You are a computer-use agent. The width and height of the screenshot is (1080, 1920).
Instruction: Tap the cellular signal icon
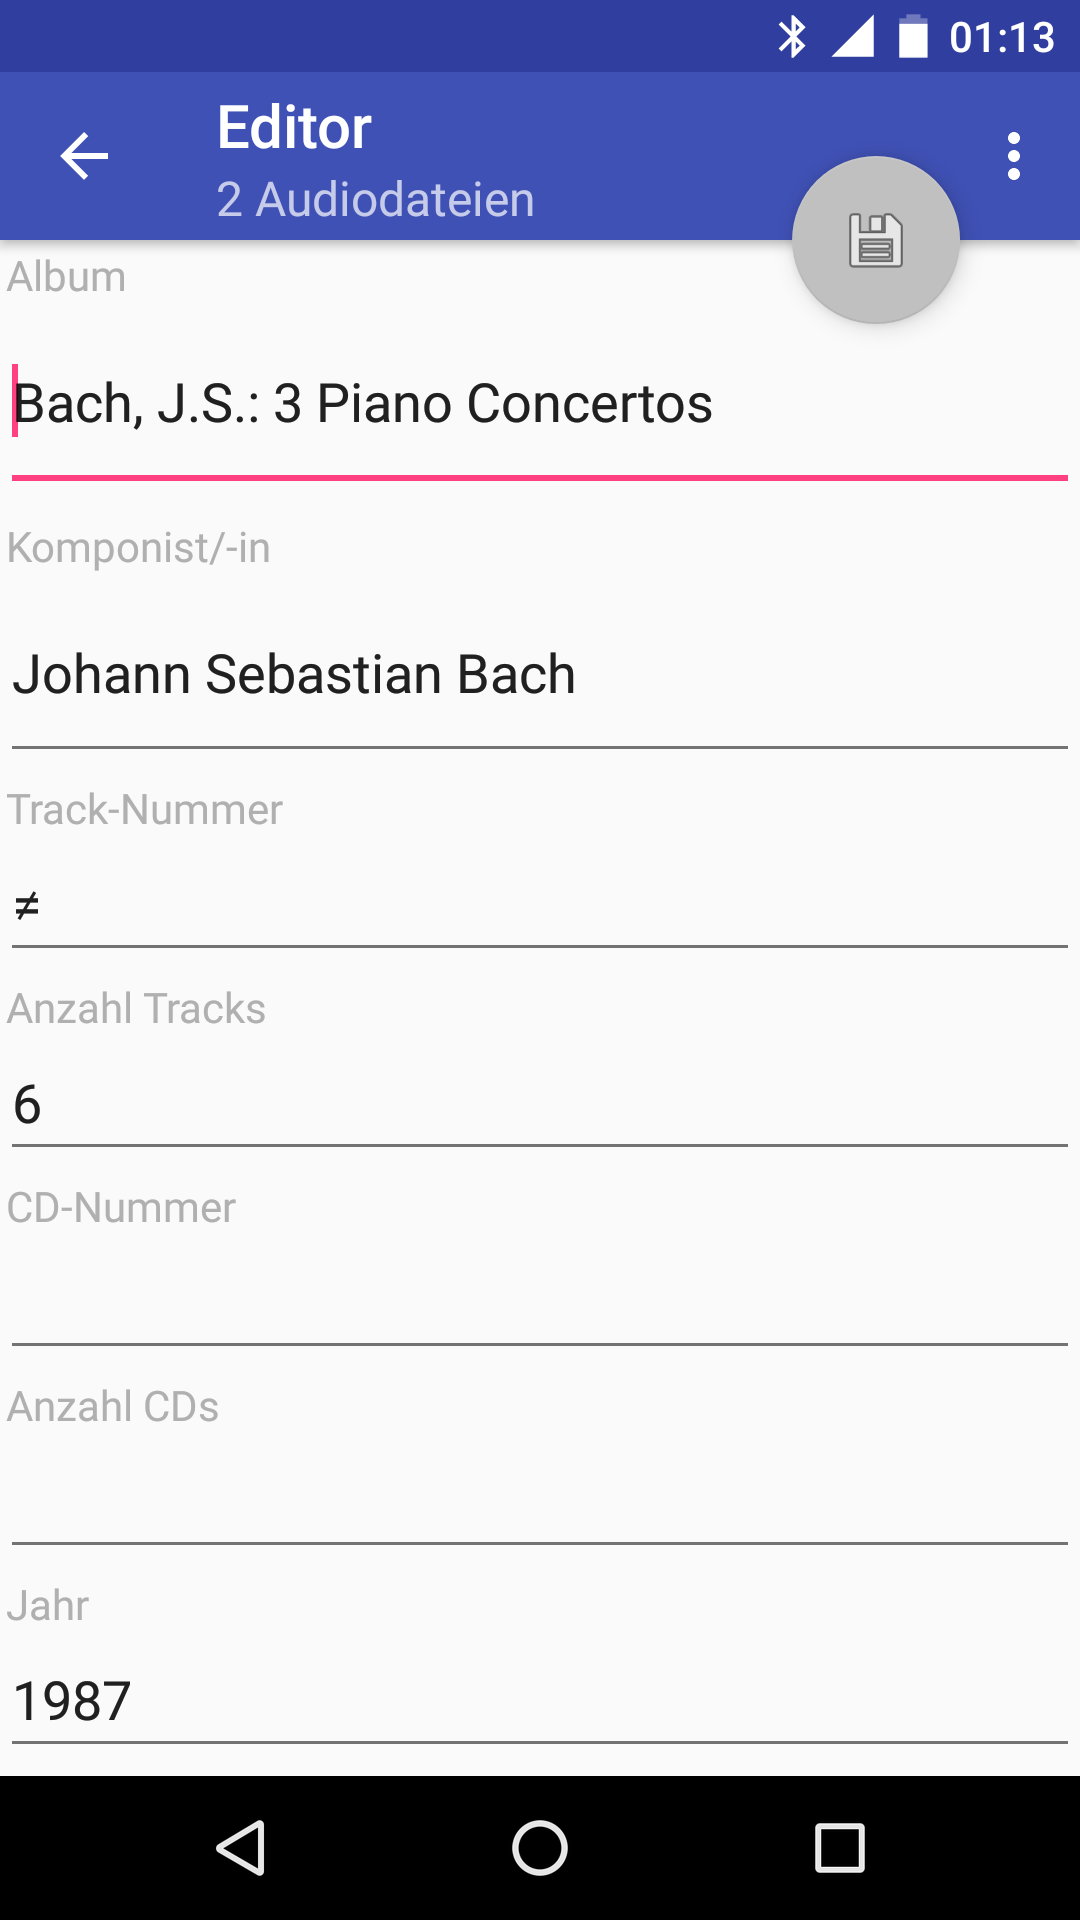853,37
